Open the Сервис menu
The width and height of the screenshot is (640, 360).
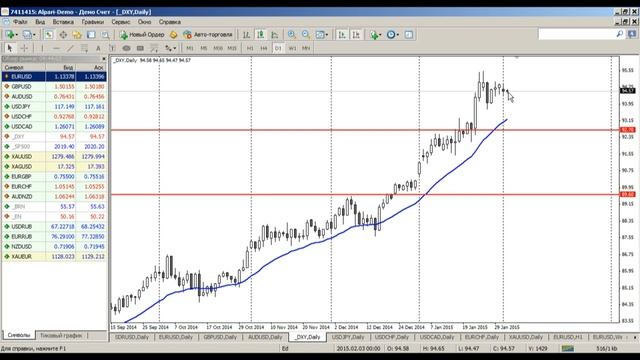[121, 22]
